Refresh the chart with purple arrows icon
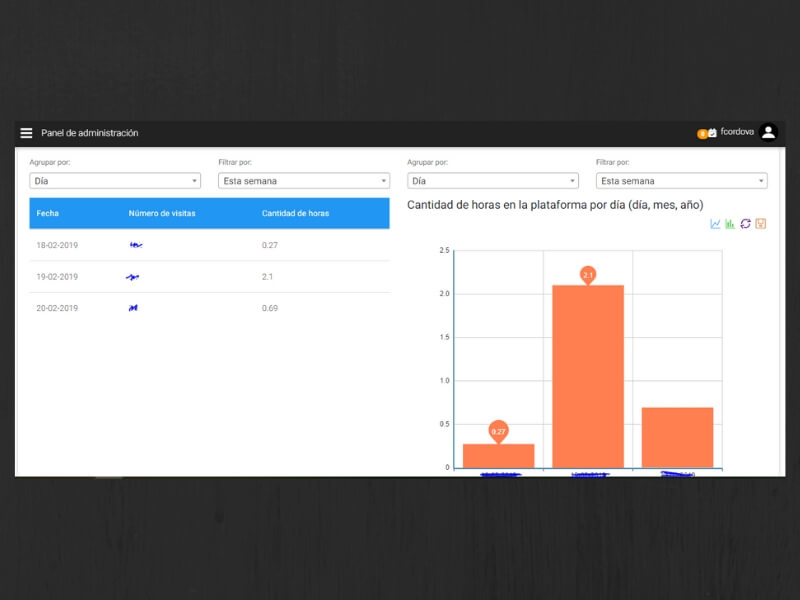This screenshot has width=800, height=600. tap(745, 224)
